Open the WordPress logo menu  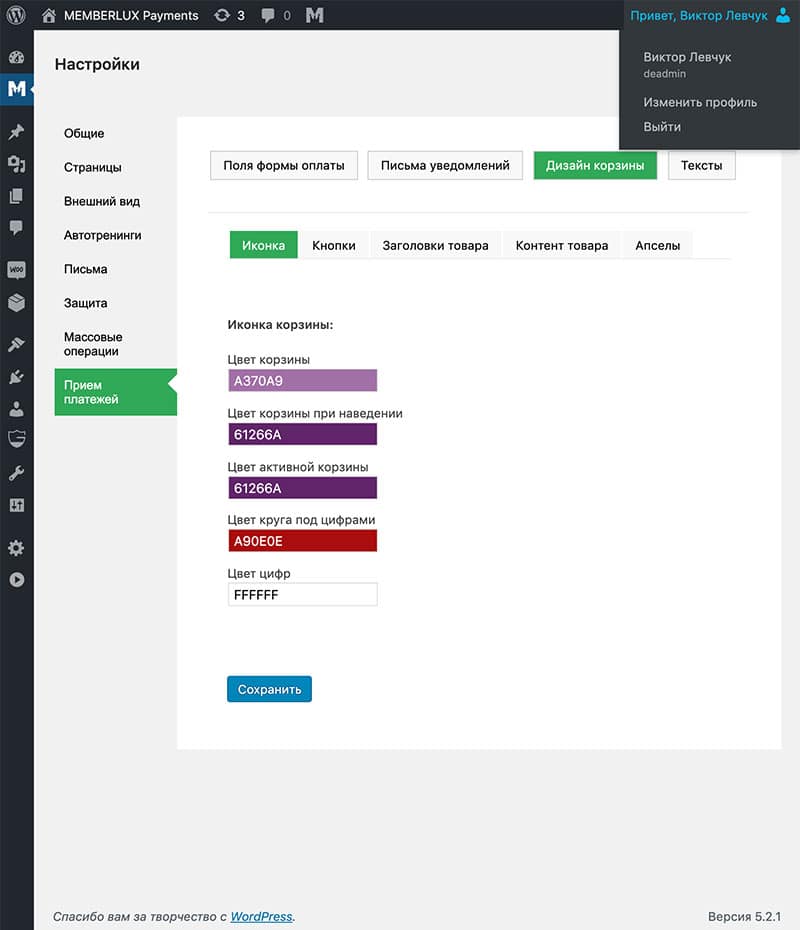pos(16,15)
